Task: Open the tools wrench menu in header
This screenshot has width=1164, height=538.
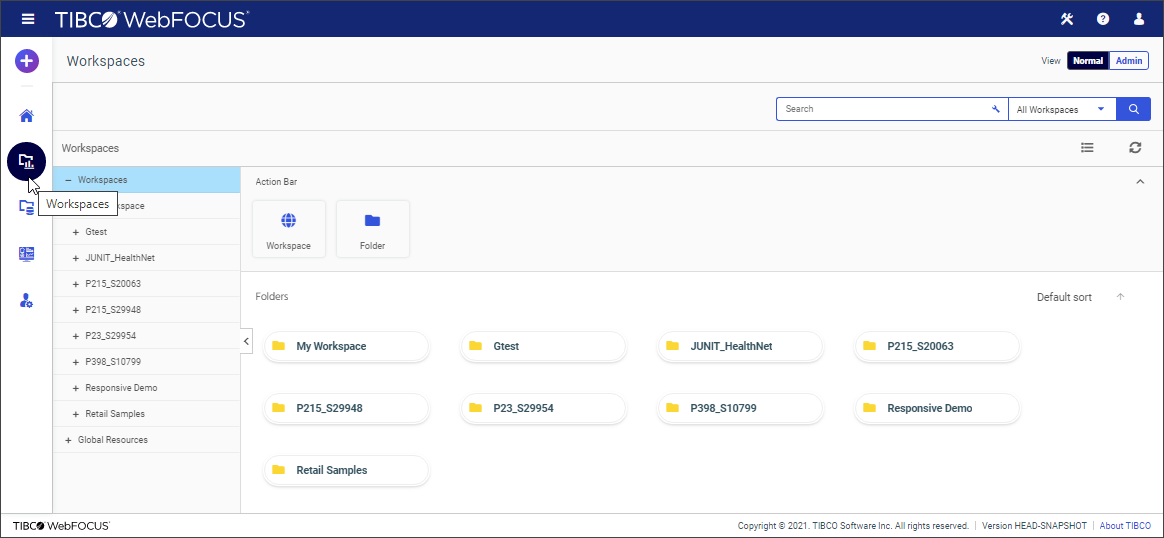Action: pos(1067,19)
